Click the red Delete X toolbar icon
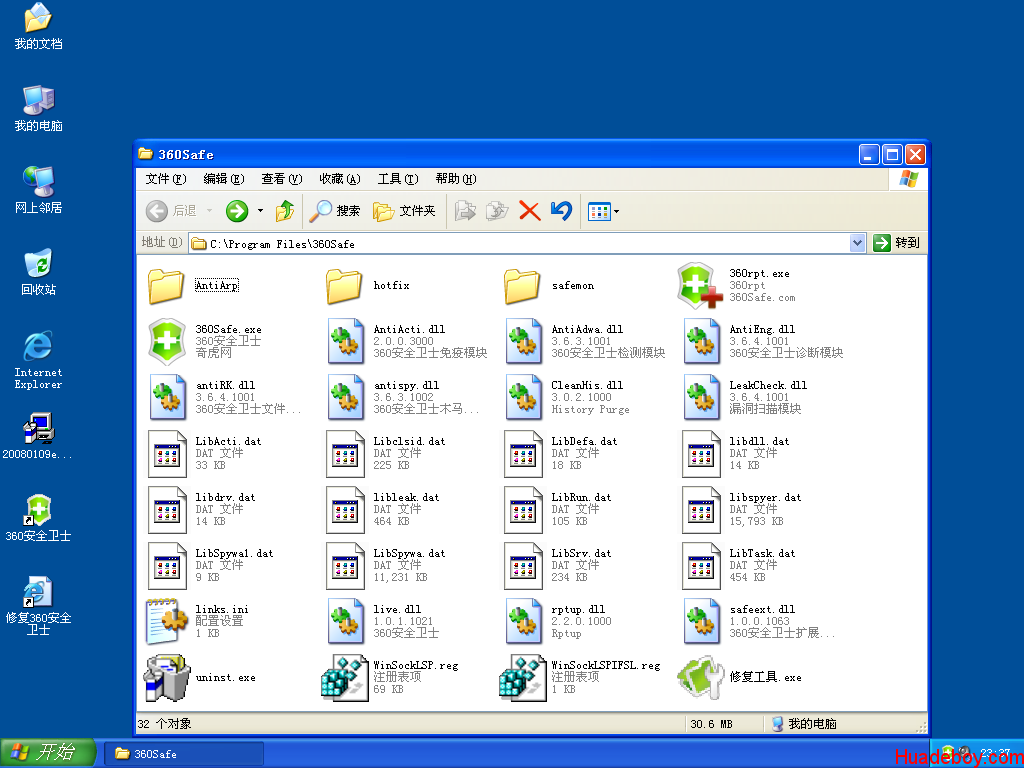 (530, 211)
